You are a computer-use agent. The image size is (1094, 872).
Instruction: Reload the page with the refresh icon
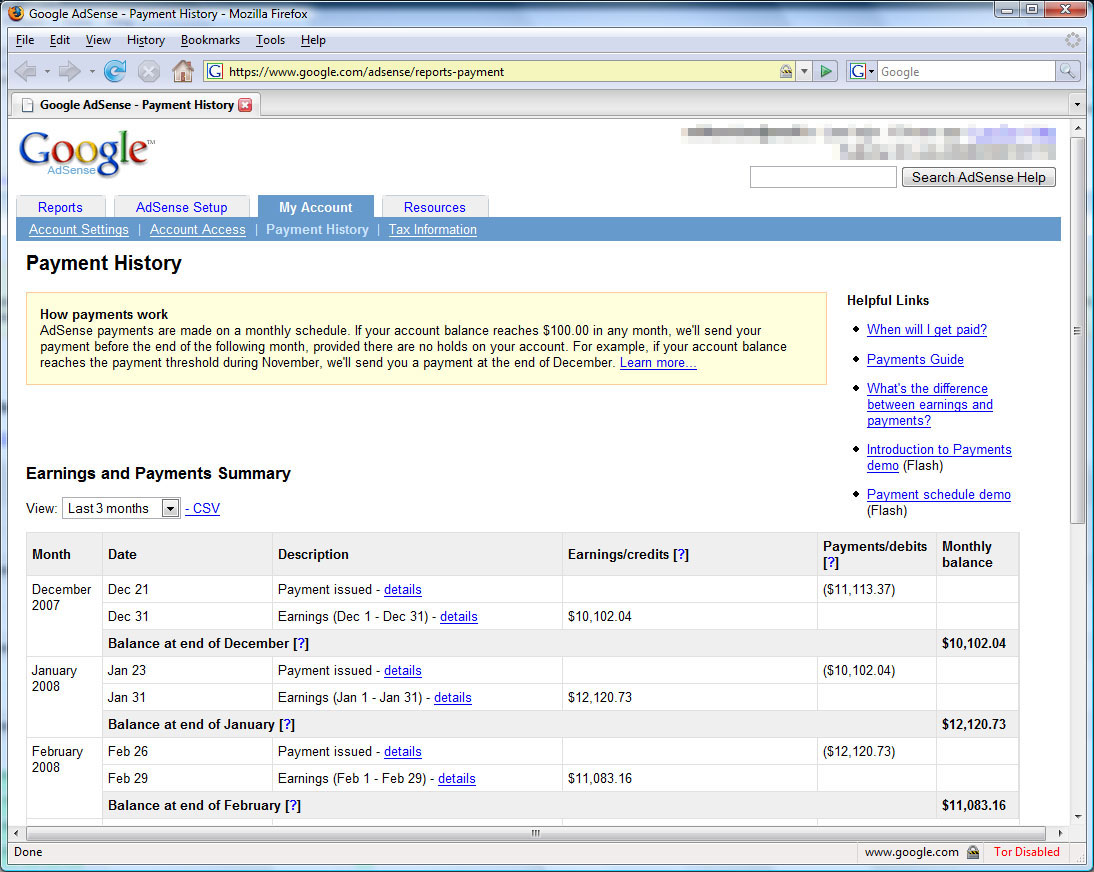point(115,71)
